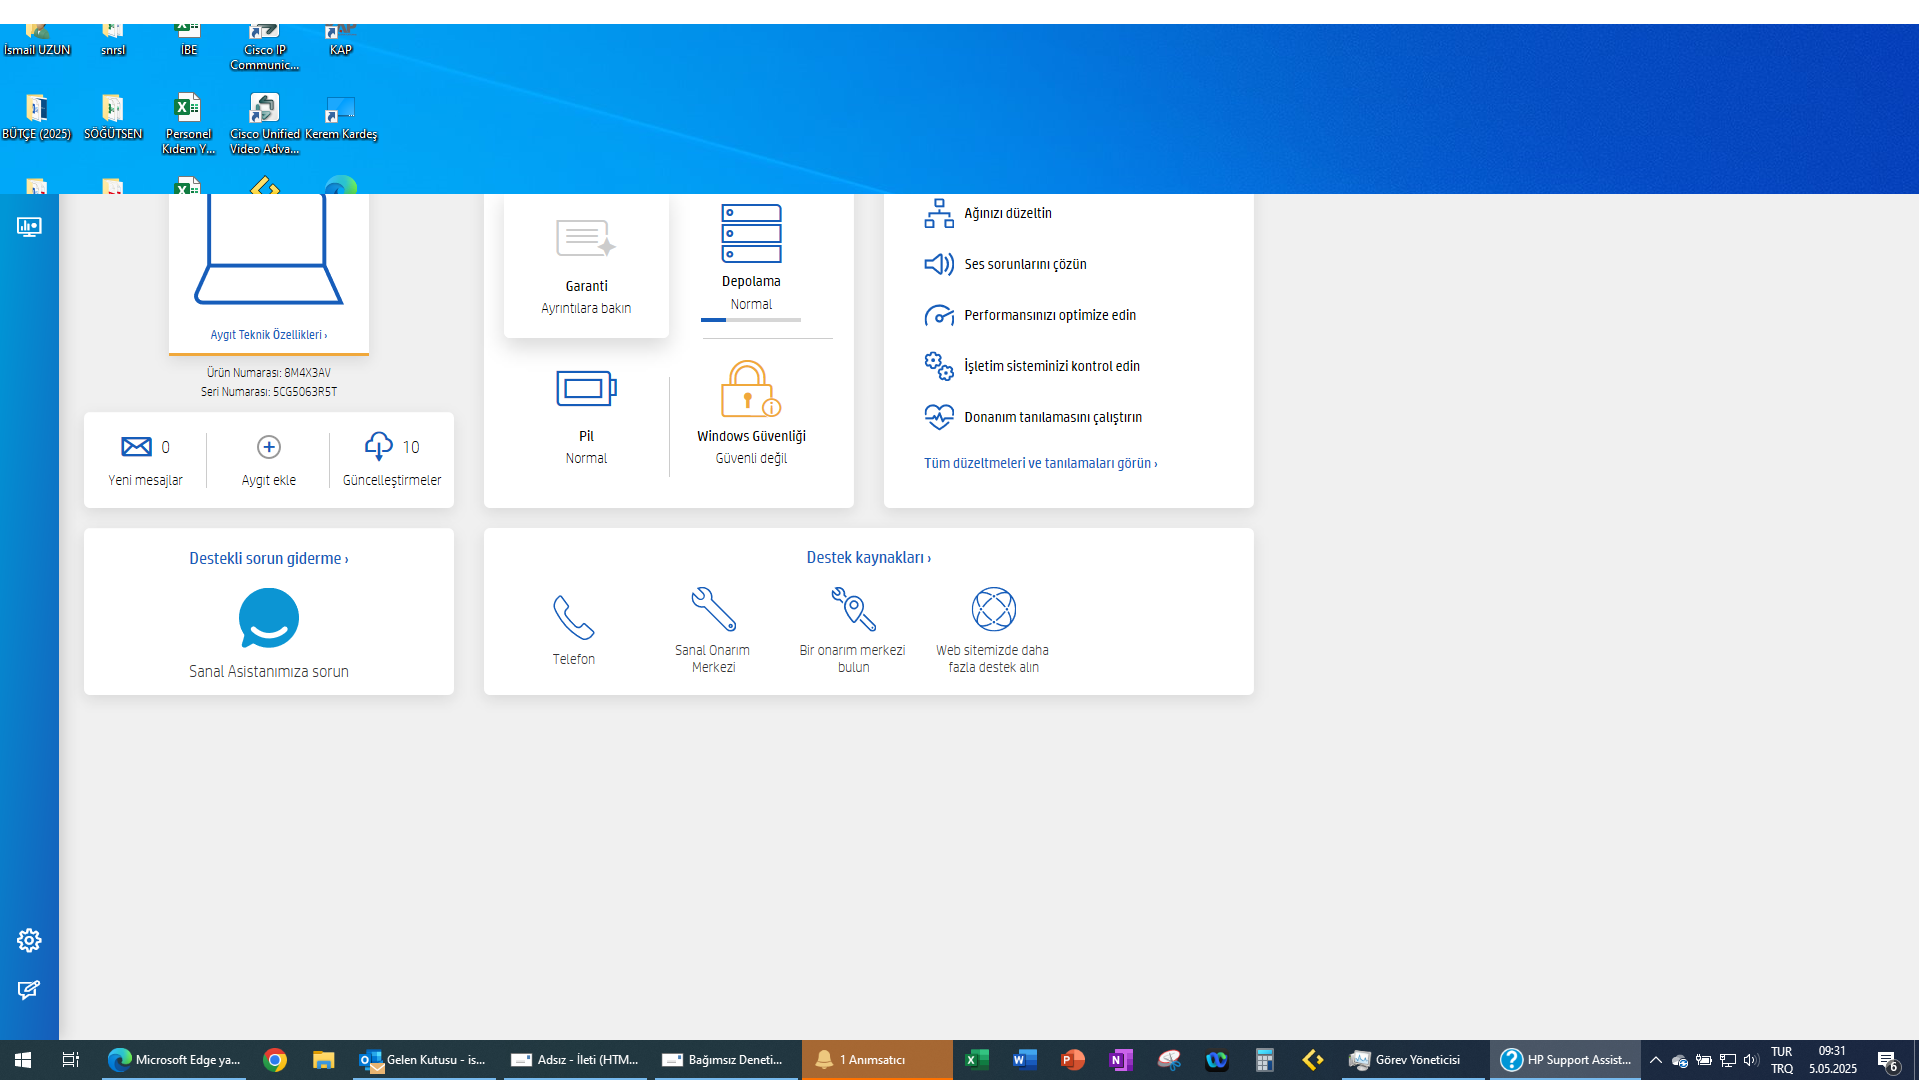Open the device dashboard icon in HP sidebar
This screenshot has width=1919, height=1080.
point(29,227)
